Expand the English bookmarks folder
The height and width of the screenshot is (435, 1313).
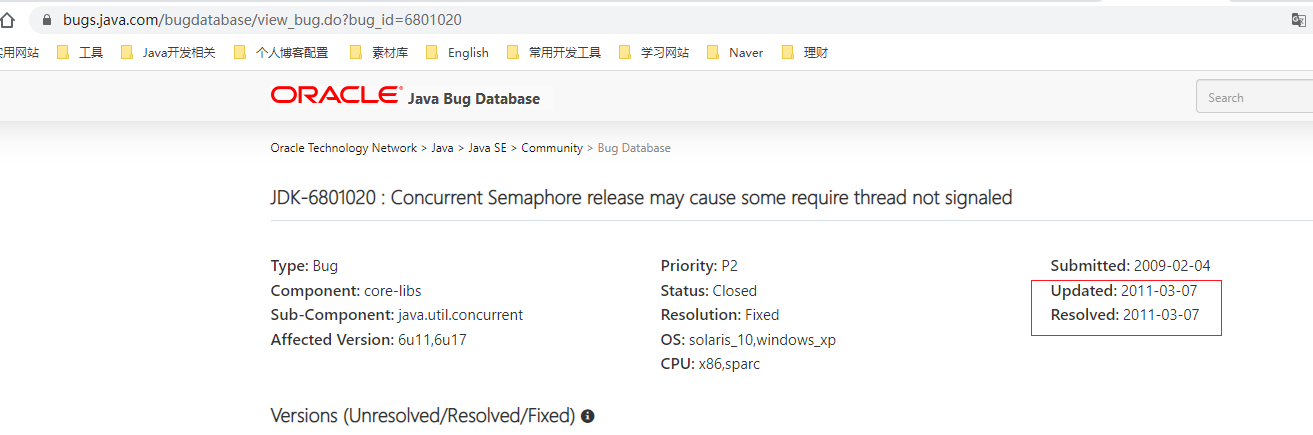click(x=457, y=53)
